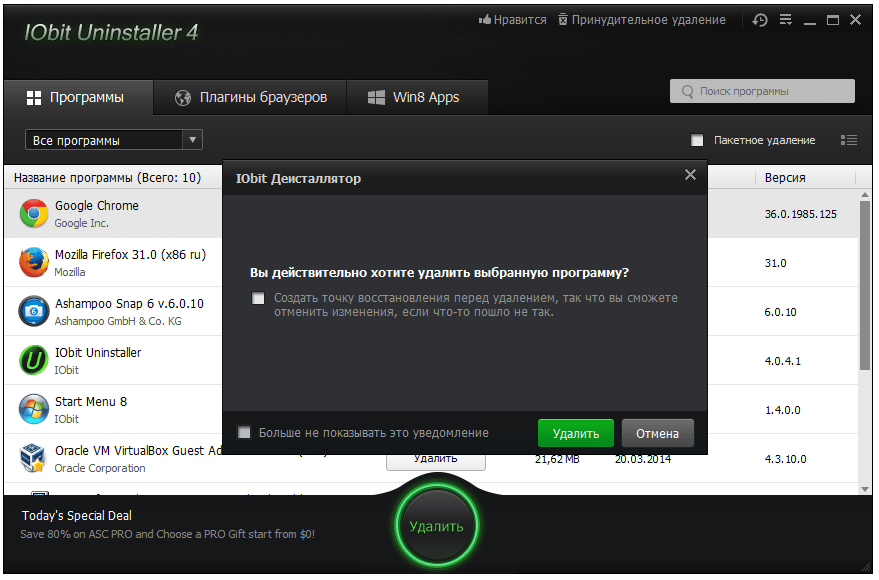Click the version 4.0.4.1 cell
The width and height of the screenshot is (879, 580).
pos(783,361)
